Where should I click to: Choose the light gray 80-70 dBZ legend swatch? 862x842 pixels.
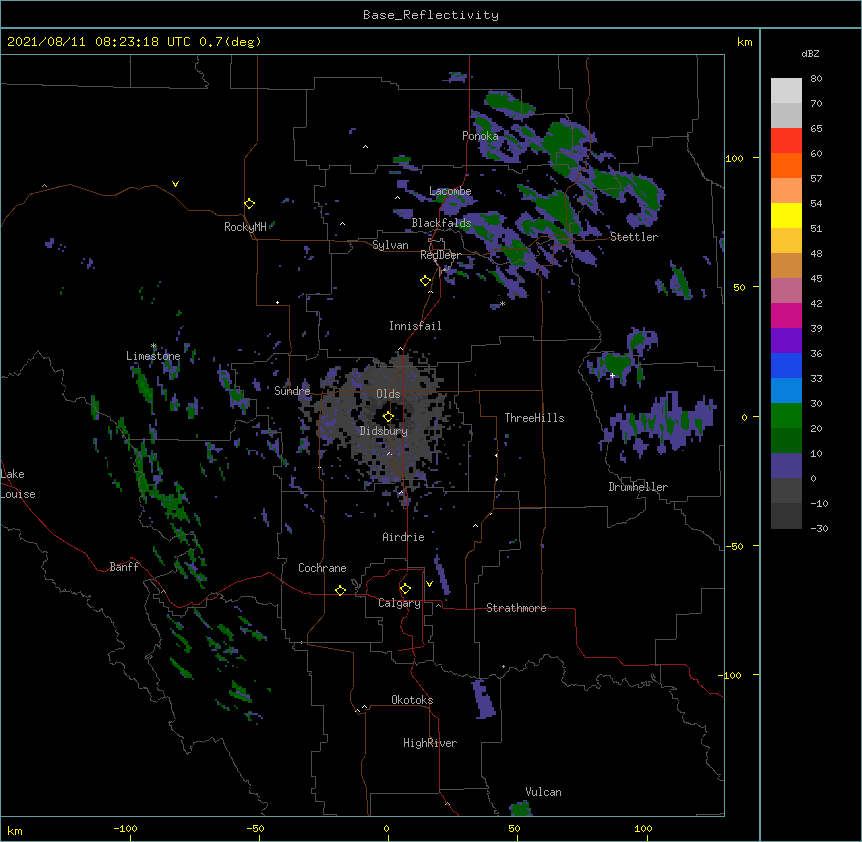coord(786,91)
